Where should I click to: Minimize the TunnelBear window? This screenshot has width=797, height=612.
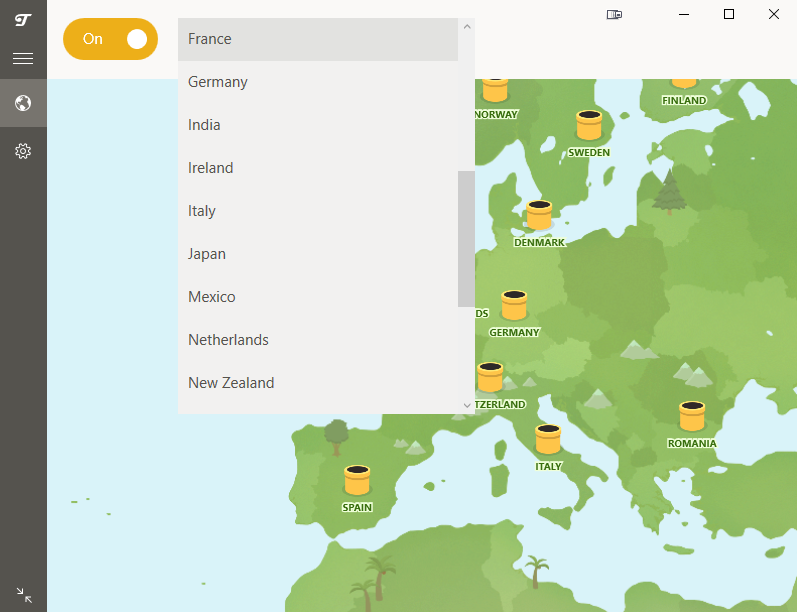(x=684, y=14)
